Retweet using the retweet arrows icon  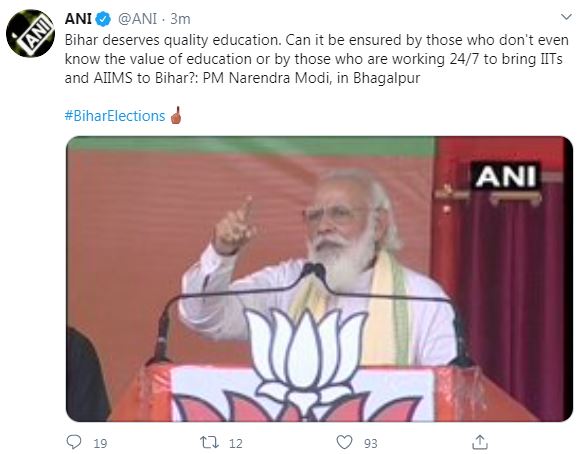pyautogui.click(x=209, y=442)
